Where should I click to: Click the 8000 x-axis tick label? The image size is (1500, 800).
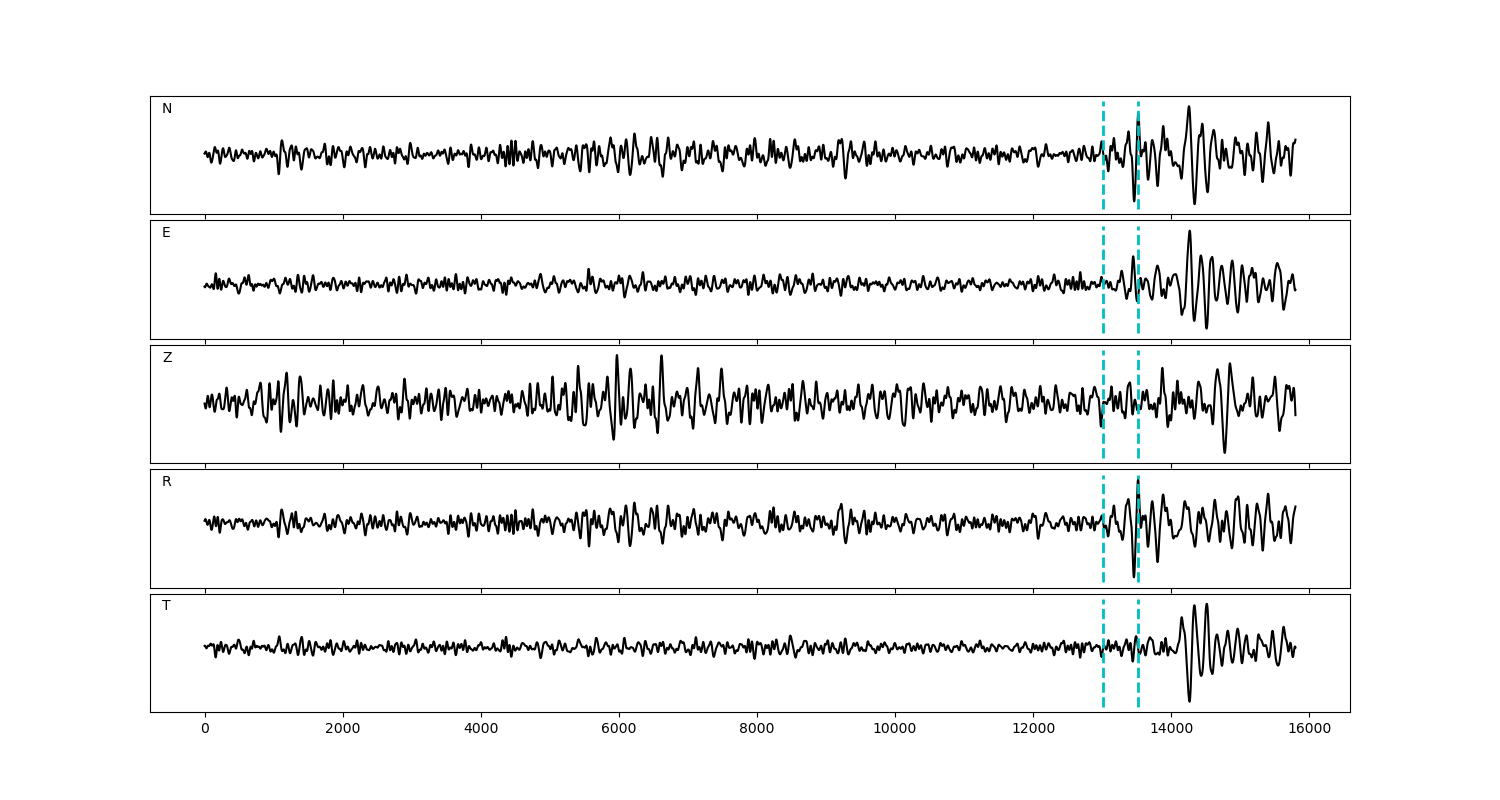point(757,729)
